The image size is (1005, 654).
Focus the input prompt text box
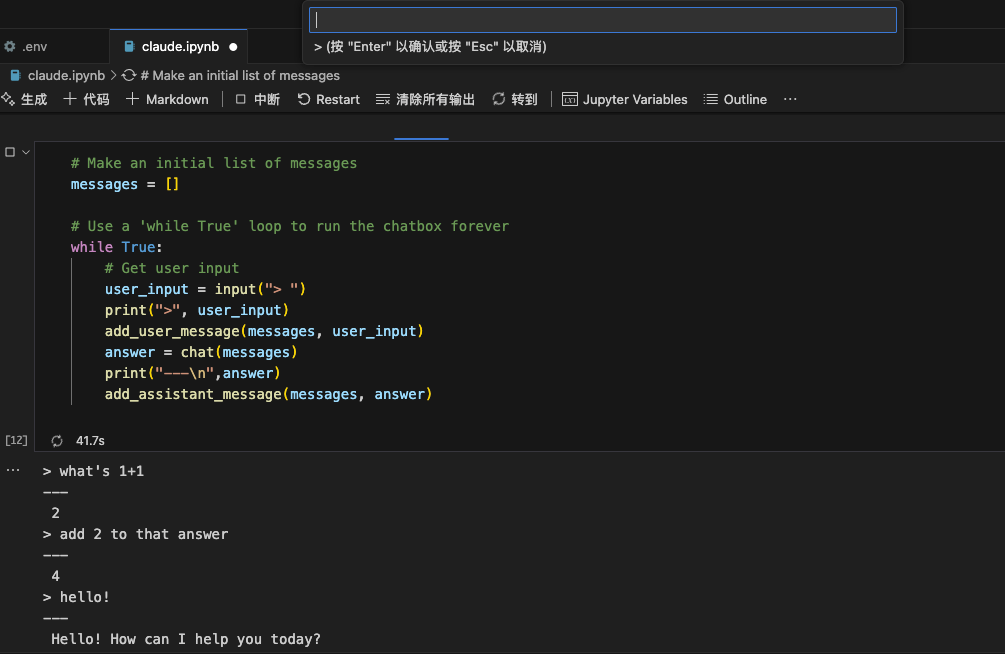(605, 20)
